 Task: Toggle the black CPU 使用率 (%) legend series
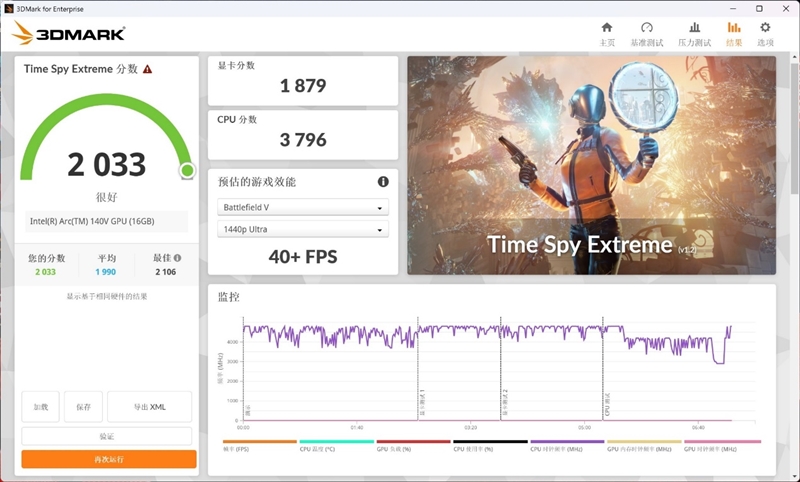click(x=490, y=445)
